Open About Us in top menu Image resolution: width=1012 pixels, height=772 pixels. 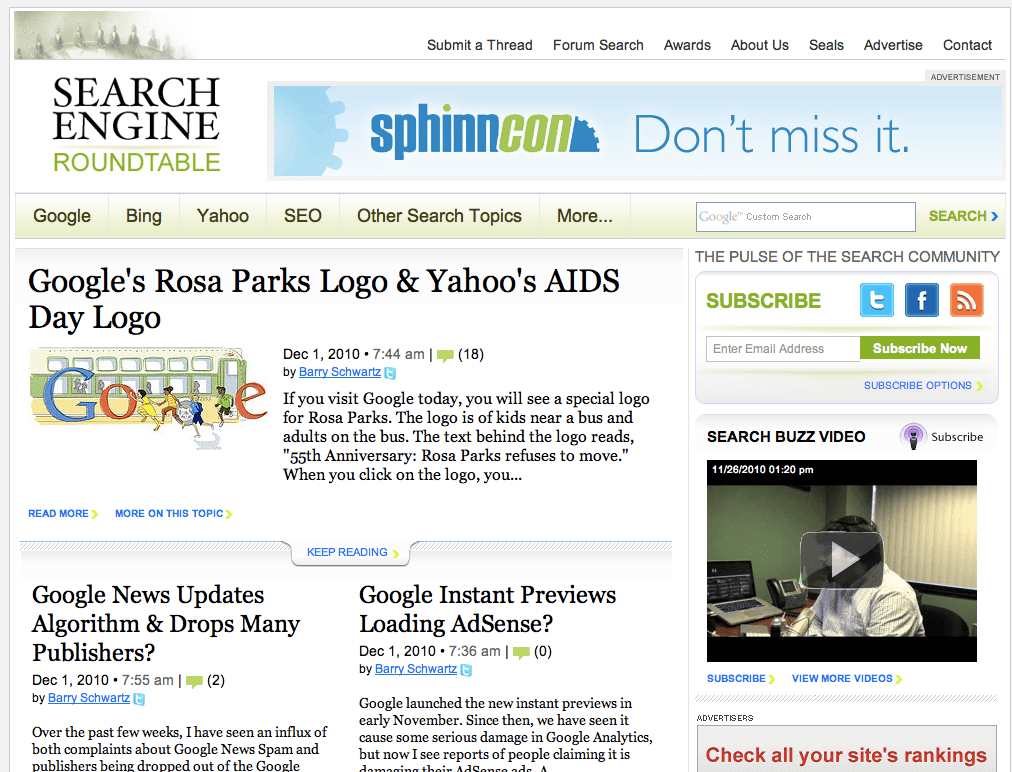point(760,45)
